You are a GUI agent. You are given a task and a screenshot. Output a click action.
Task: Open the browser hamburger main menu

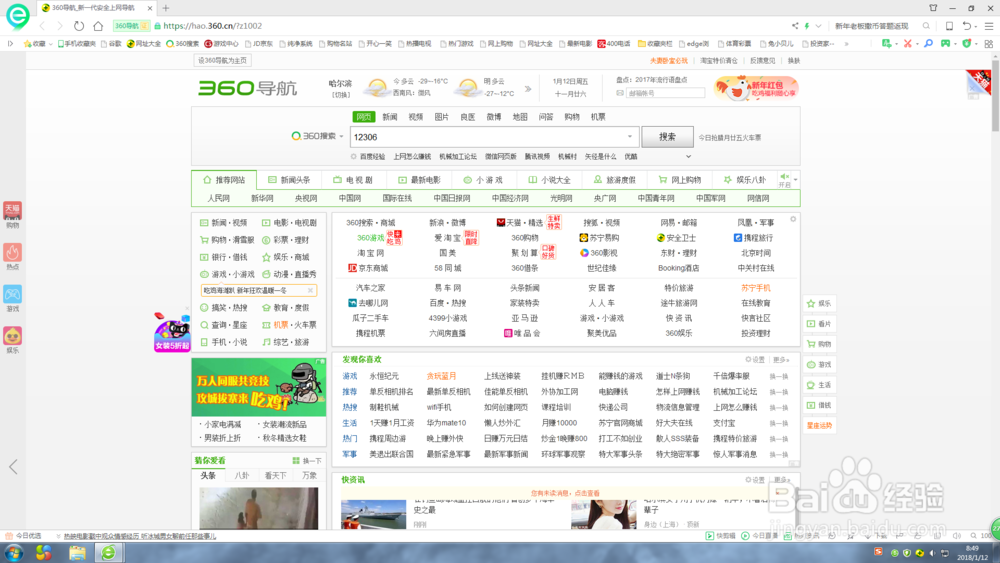(989, 26)
